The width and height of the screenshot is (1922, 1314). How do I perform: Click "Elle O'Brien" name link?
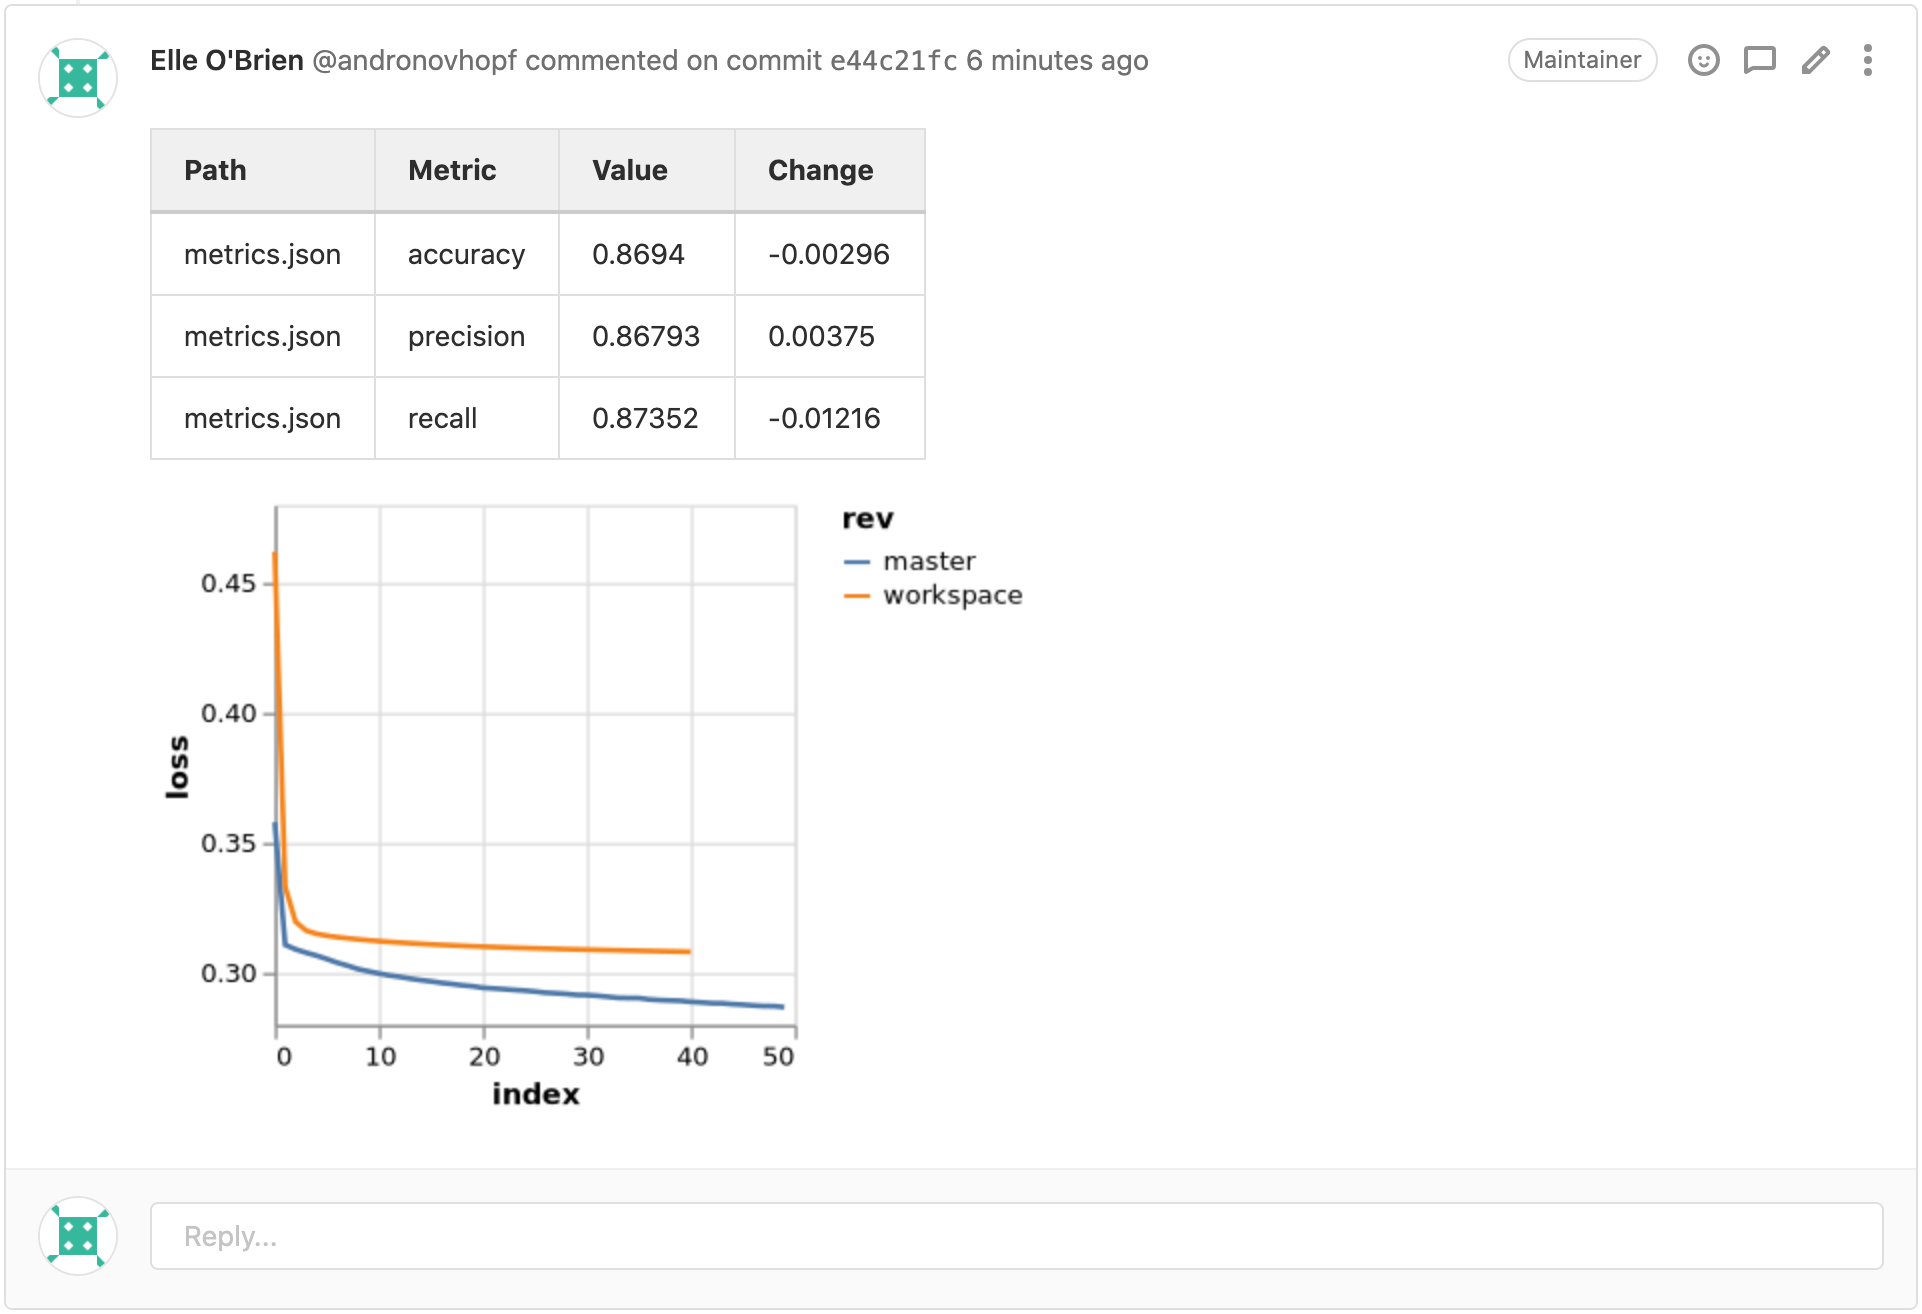(227, 60)
